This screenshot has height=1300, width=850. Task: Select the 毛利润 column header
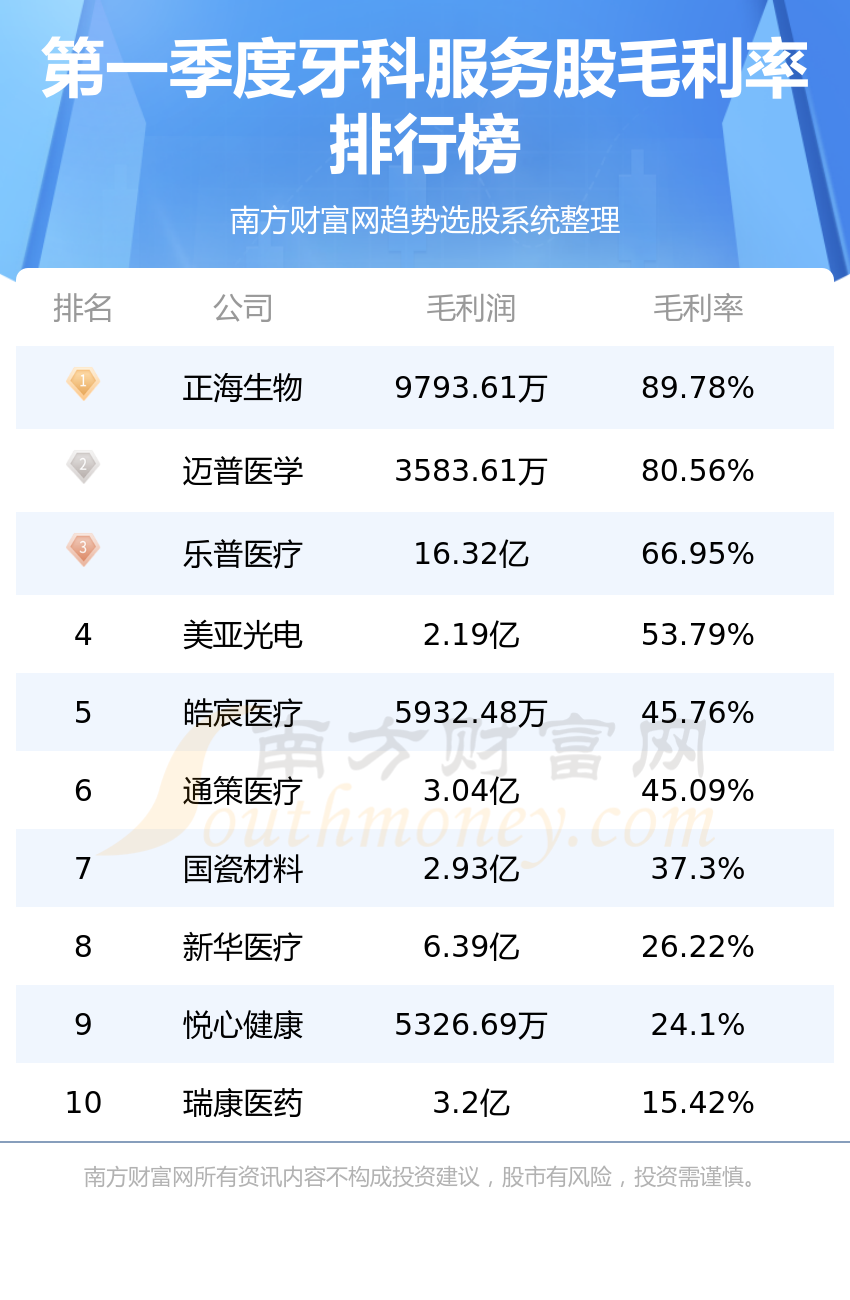point(471,308)
